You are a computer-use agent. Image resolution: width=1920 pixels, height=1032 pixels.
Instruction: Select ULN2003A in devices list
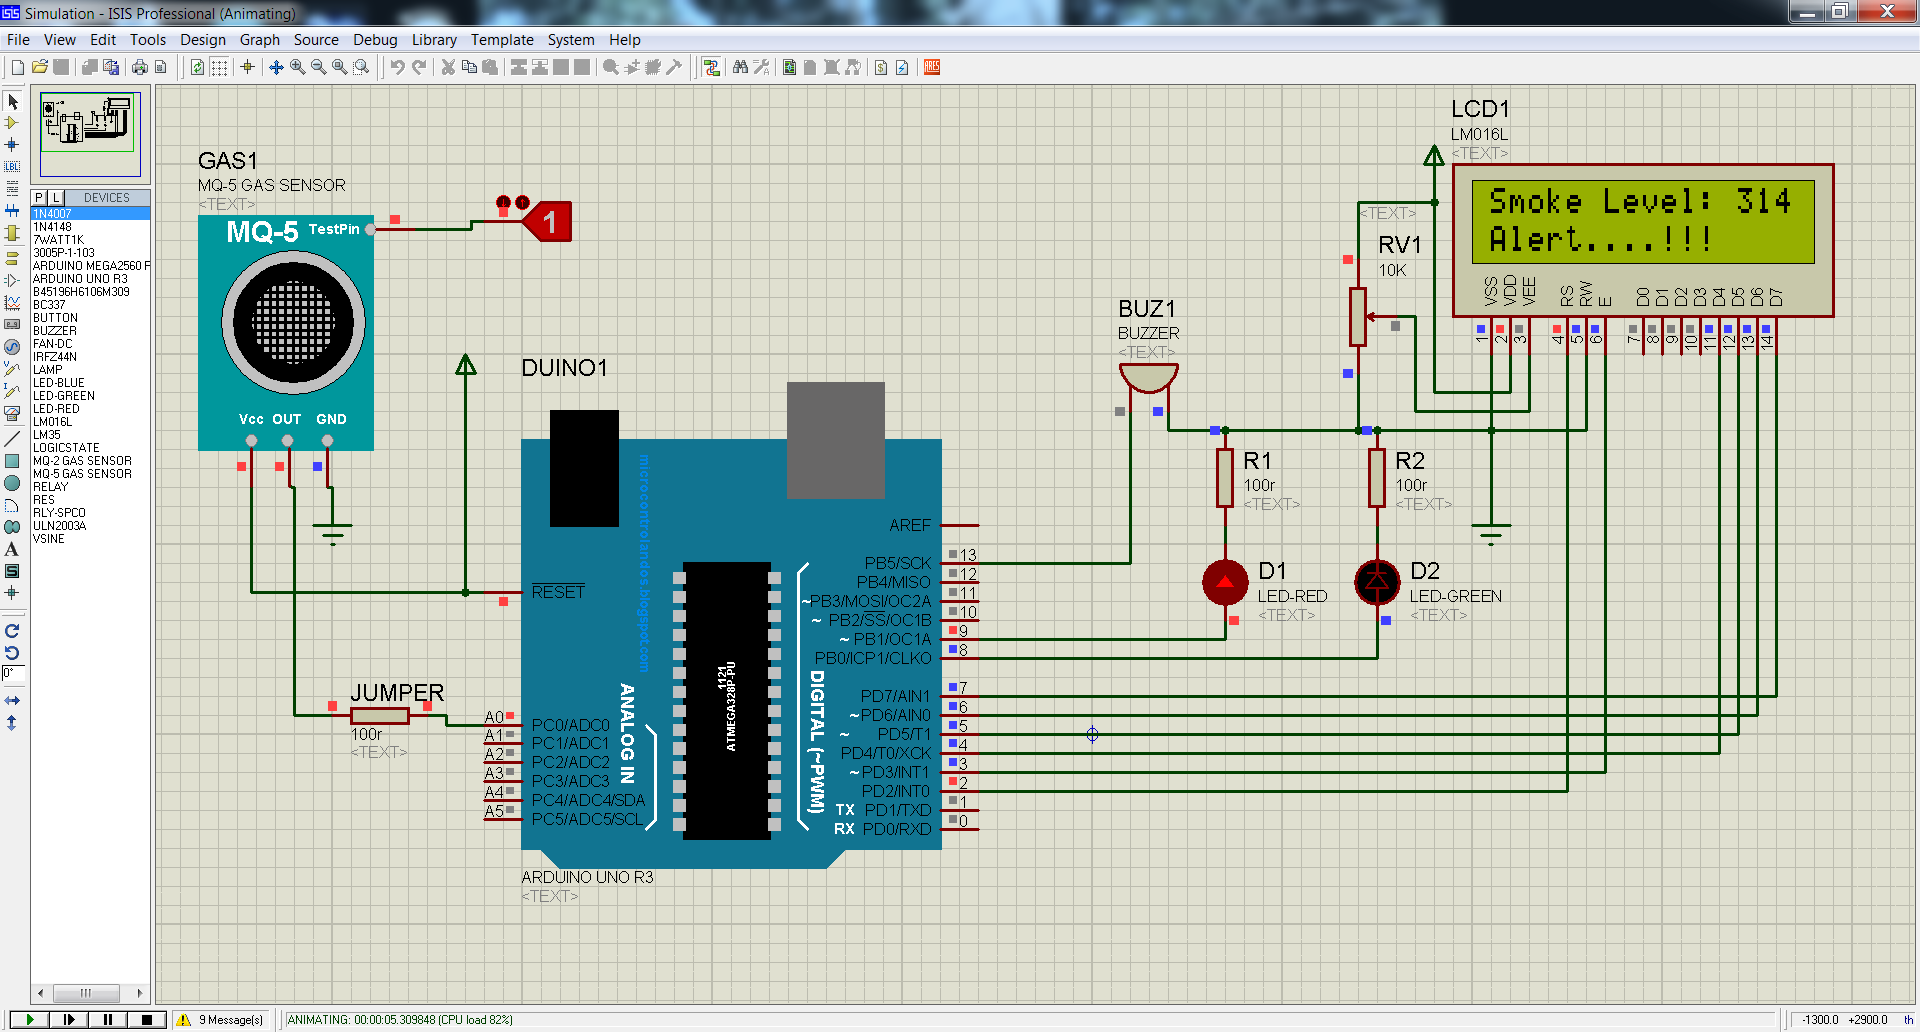(x=90, y=526)
